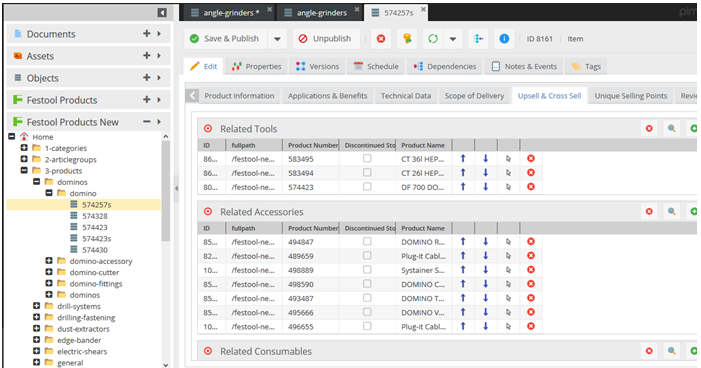This screenshot has width=701, height=368.
Task: Open product 583494 row item
Action: [508, 173]
